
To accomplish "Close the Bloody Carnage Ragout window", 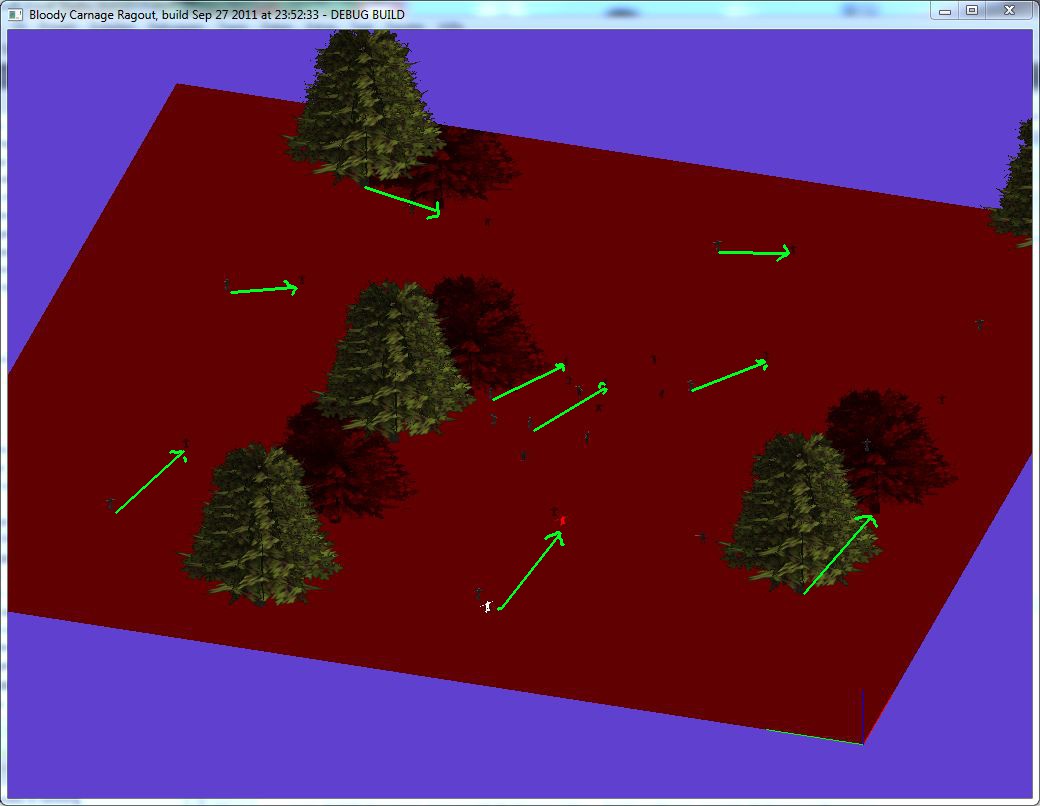I will pos(1009,11).
